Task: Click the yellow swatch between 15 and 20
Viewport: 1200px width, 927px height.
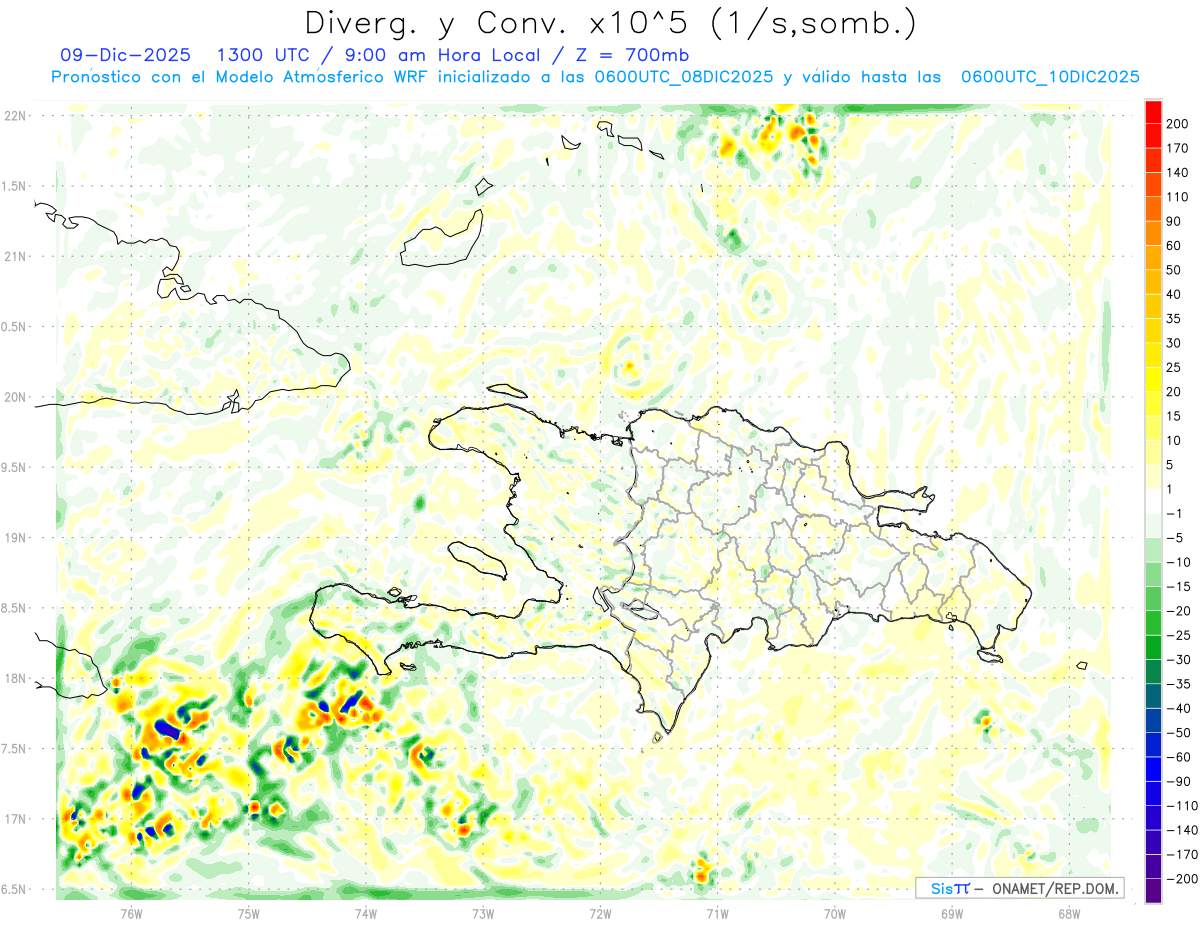Action: point(1153,404)
